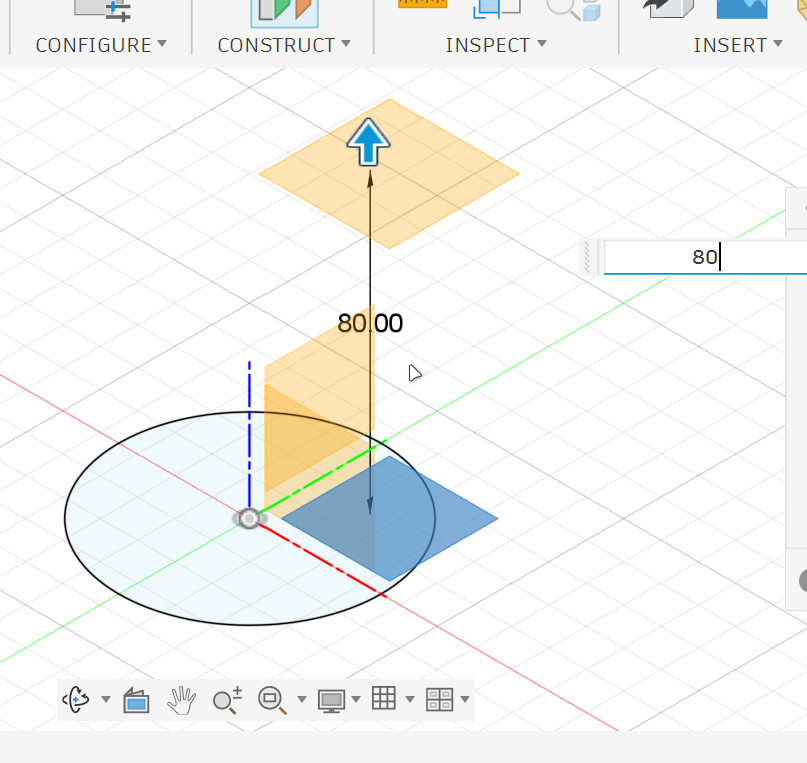Image resolution: width=807 pixels, height=763 pixels.
Task: Click the Offset Plane construct icon
Action: (x=284, y=11)
